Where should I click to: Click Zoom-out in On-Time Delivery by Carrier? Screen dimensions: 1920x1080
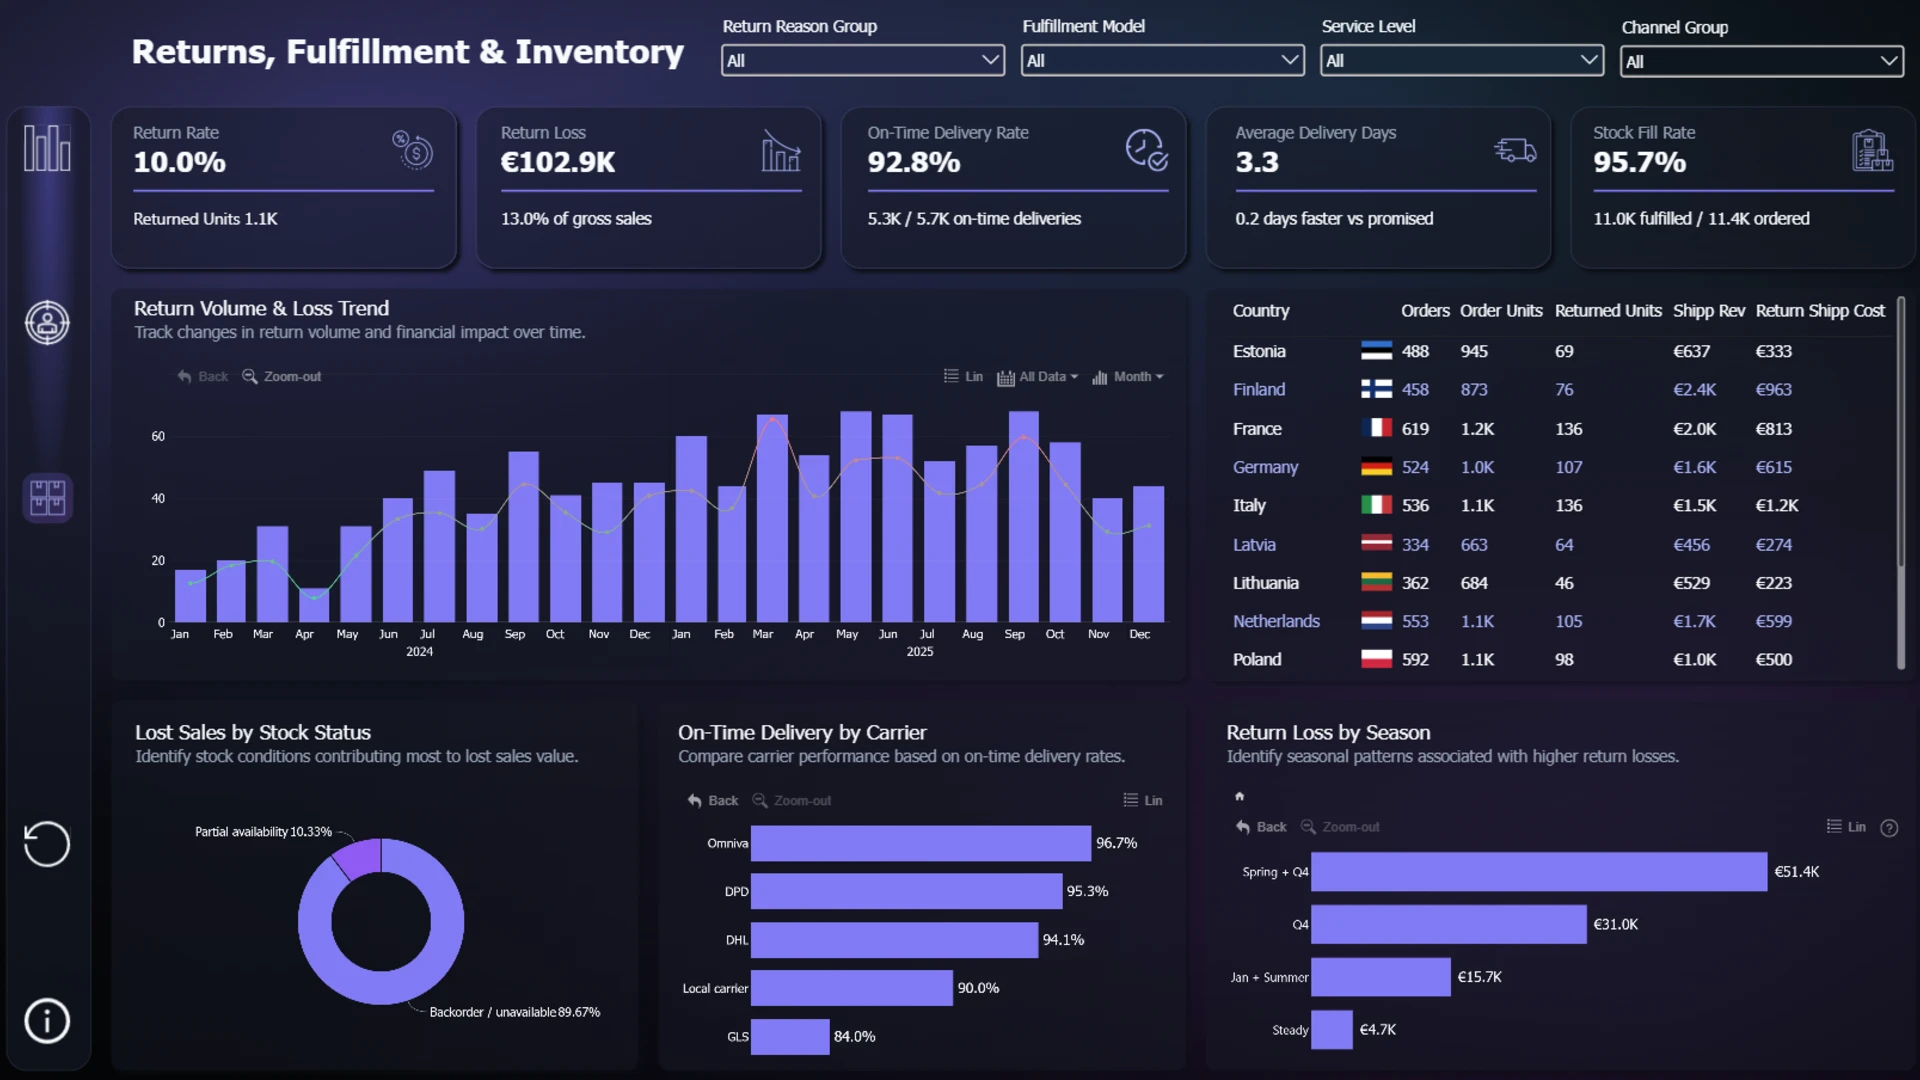pyautogui.click(x=791, y=801)
